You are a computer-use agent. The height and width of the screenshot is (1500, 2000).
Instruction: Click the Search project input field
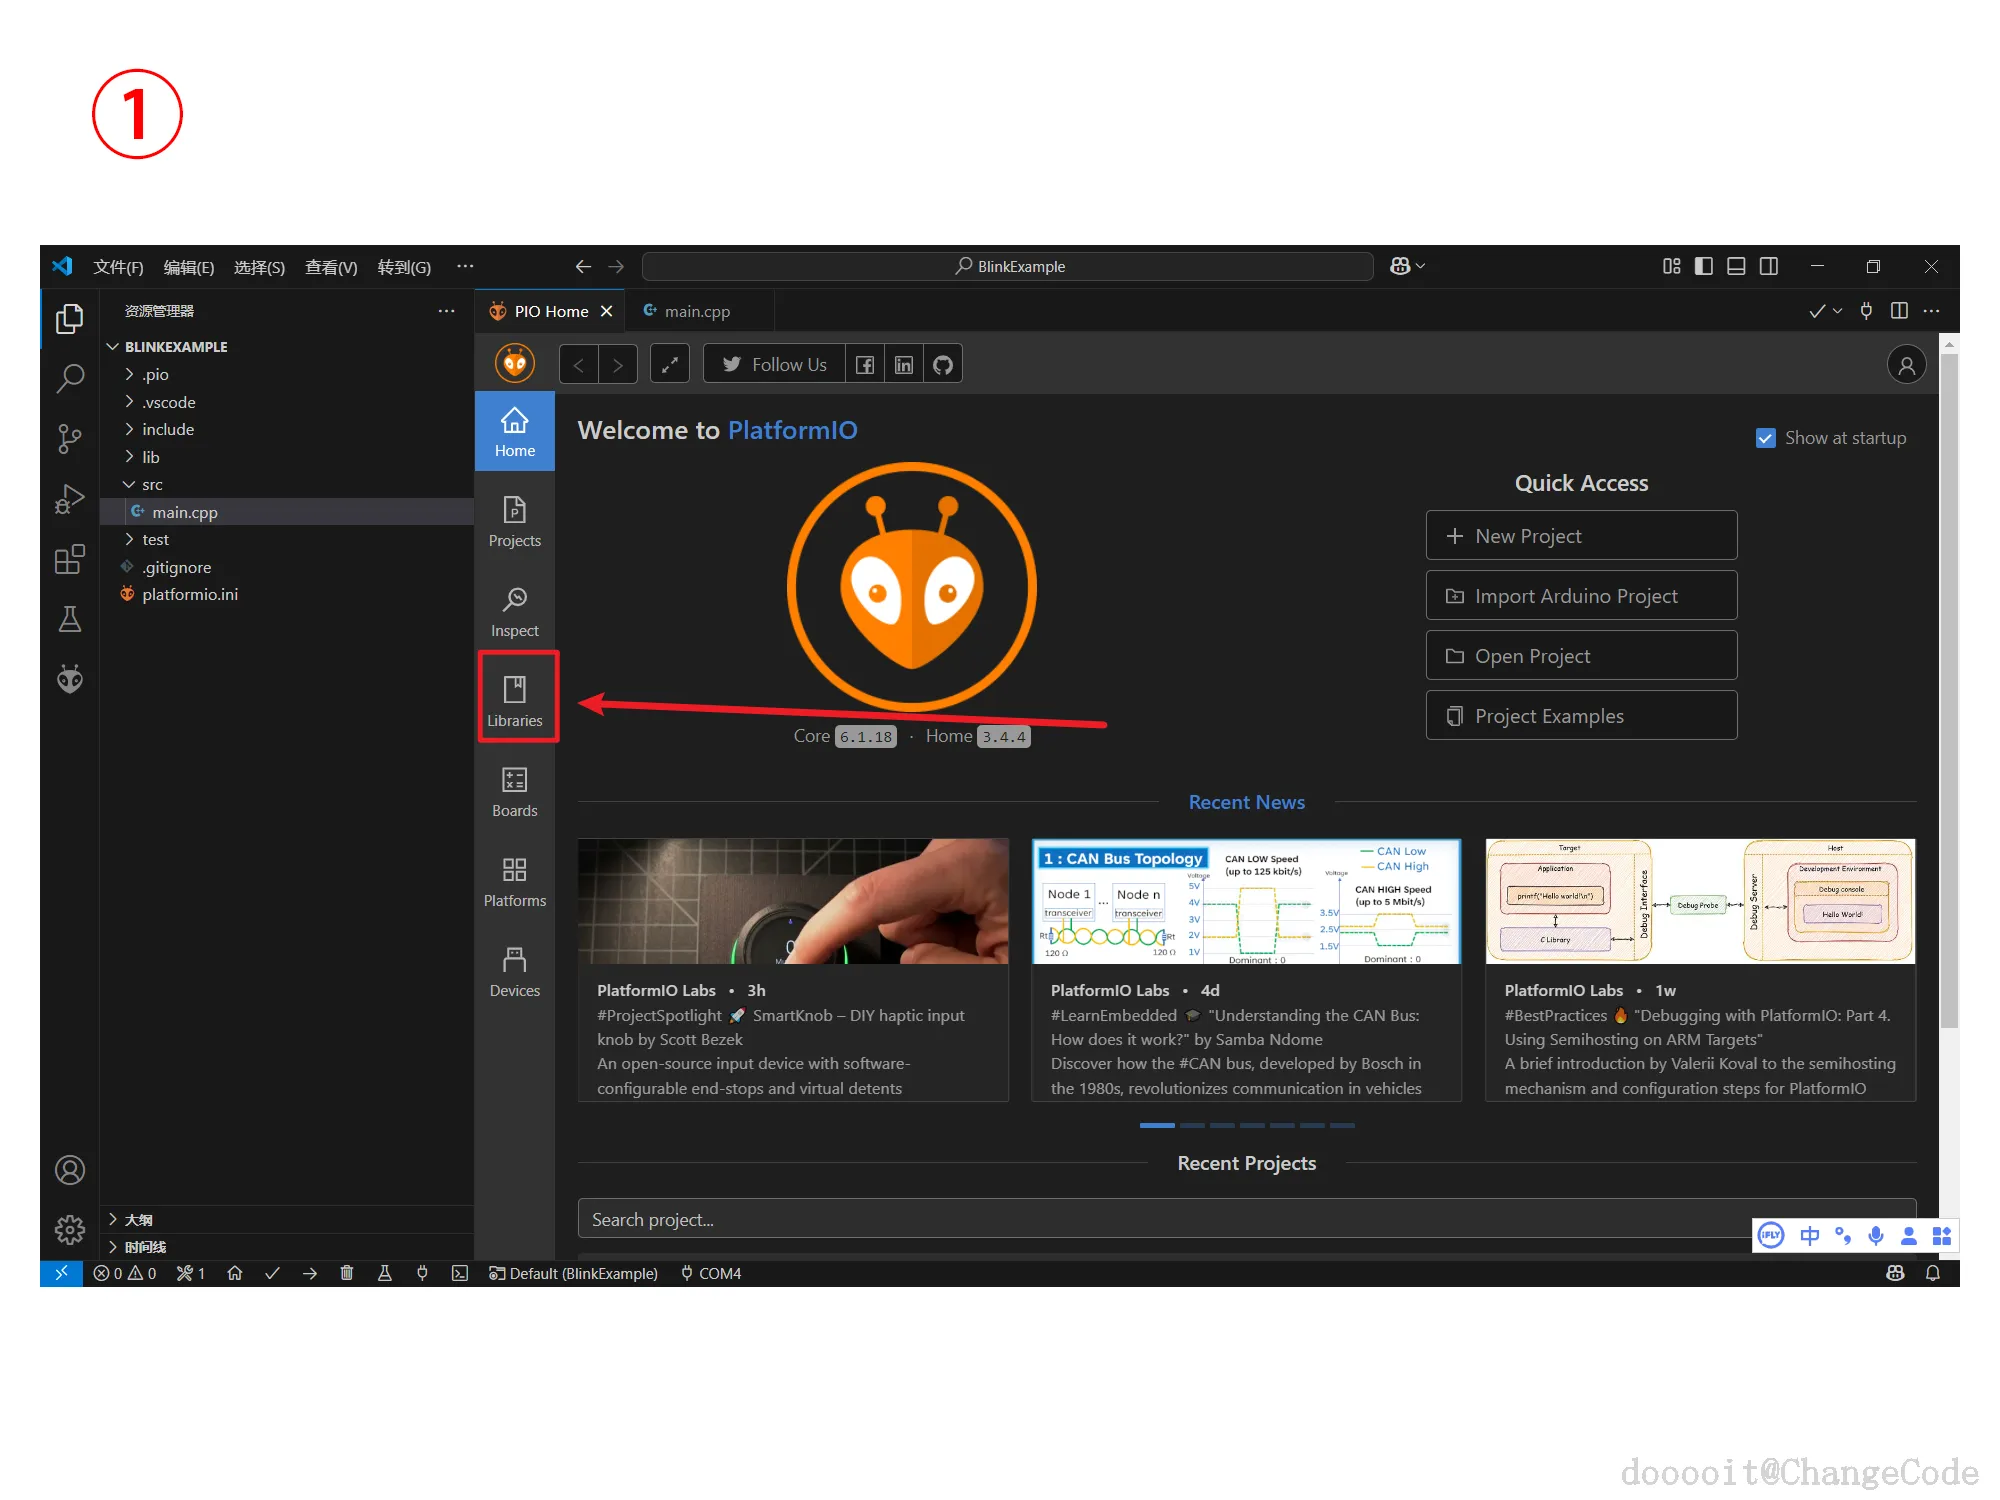1160,1219
